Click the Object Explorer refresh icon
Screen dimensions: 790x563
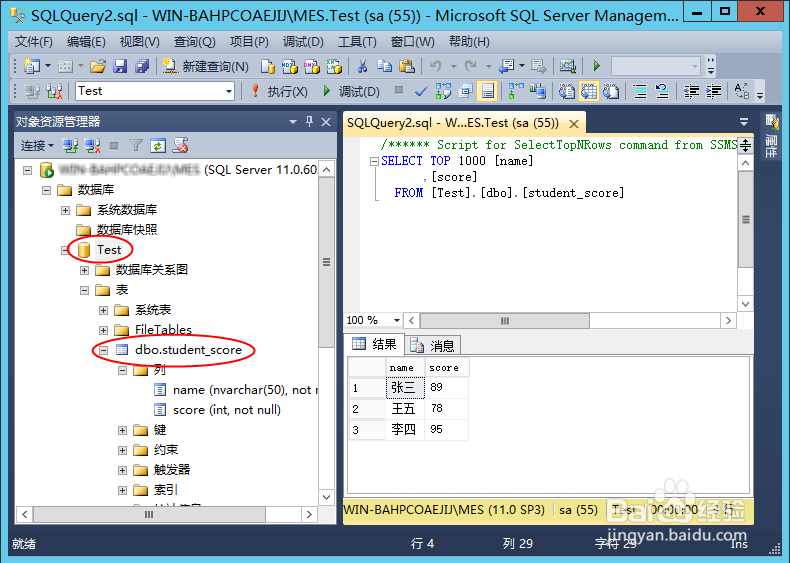158,146
